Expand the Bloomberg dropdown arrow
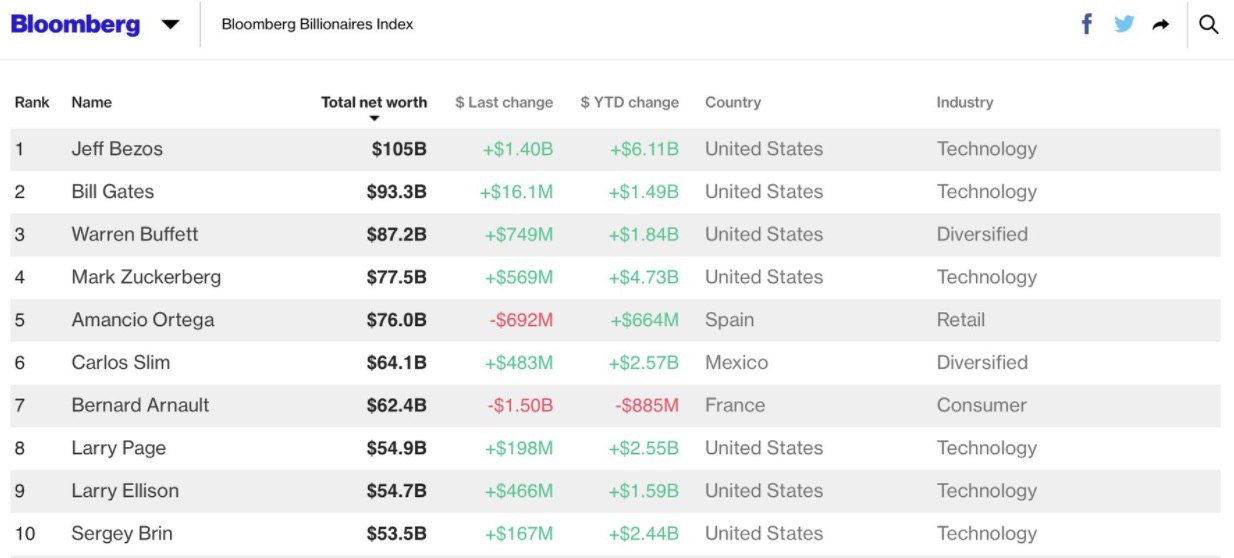Viewport: 1234px width, 558px height. [170, 25]
